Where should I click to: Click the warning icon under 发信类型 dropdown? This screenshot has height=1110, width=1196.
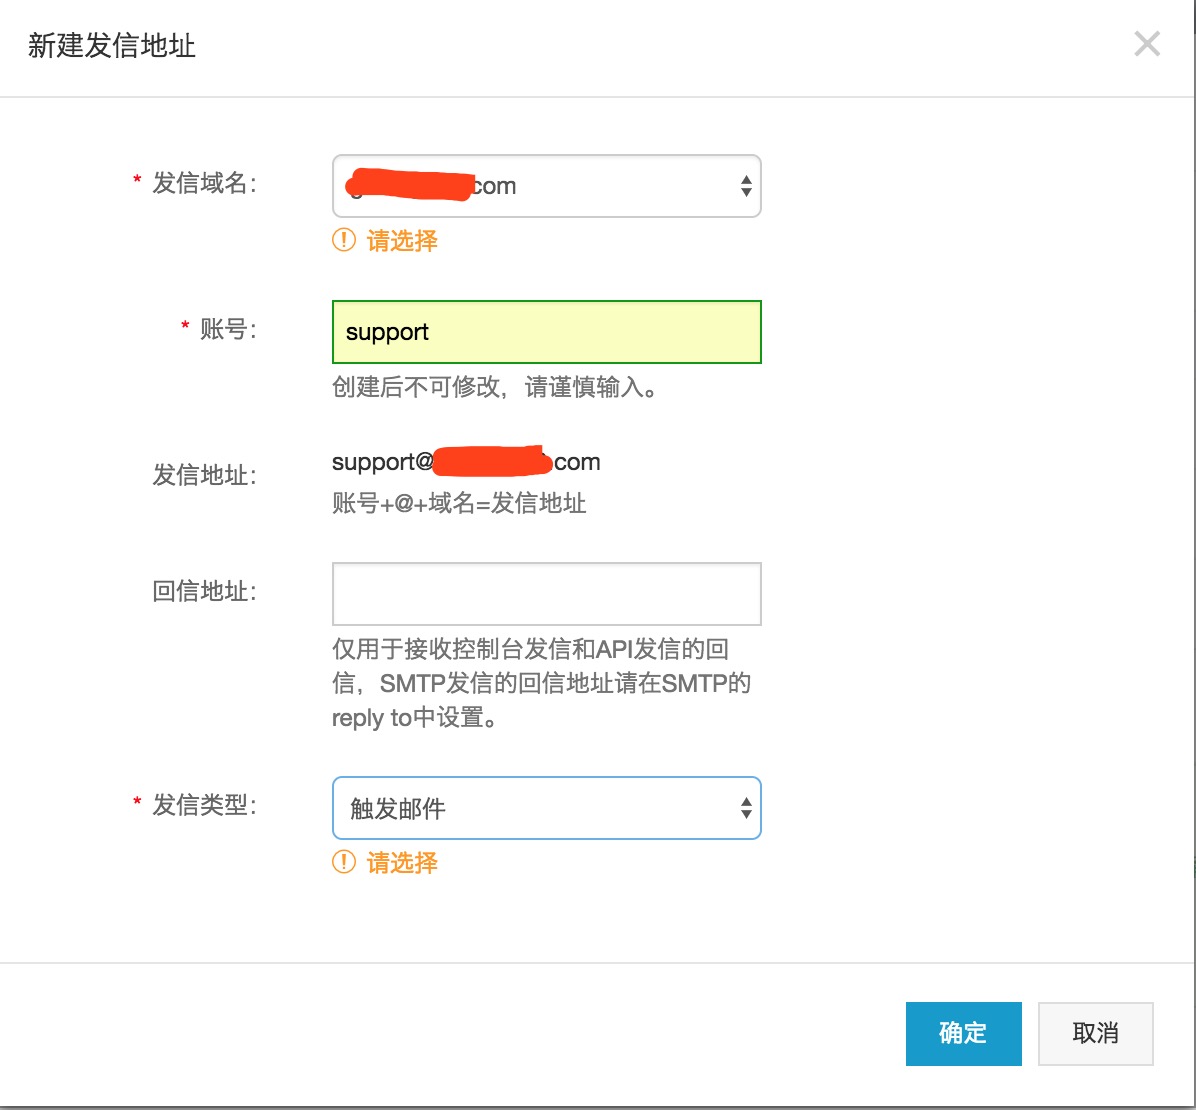344,862
